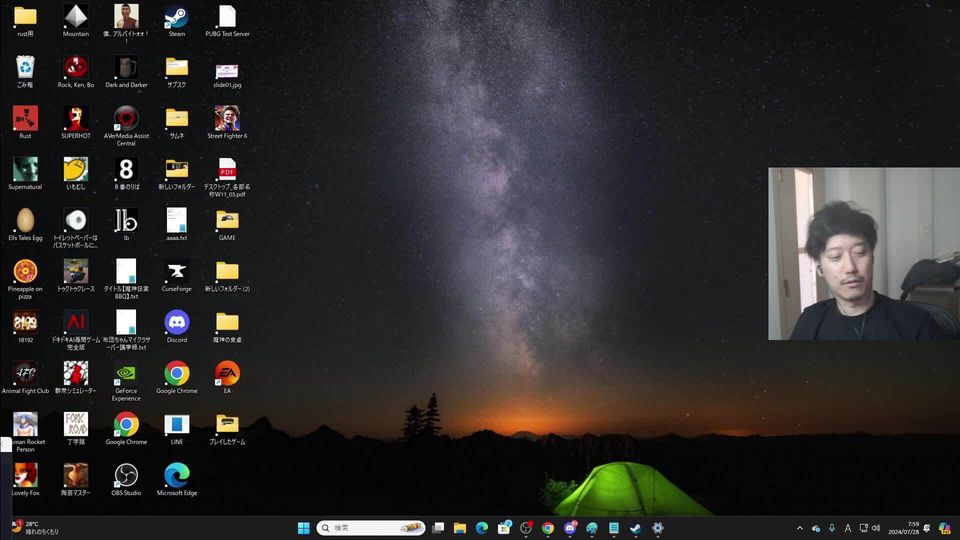
Task: Select the AVerMedia Assist Central icon
Action: pos(126,118)
